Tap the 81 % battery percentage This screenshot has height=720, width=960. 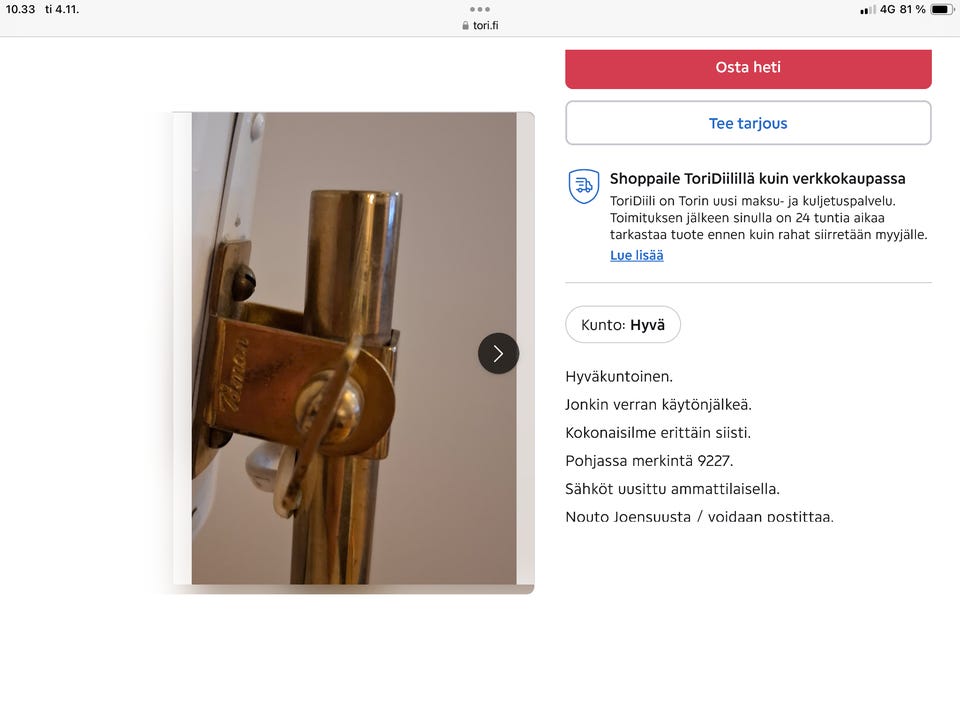pyautogui.click(x=912, y=9)
